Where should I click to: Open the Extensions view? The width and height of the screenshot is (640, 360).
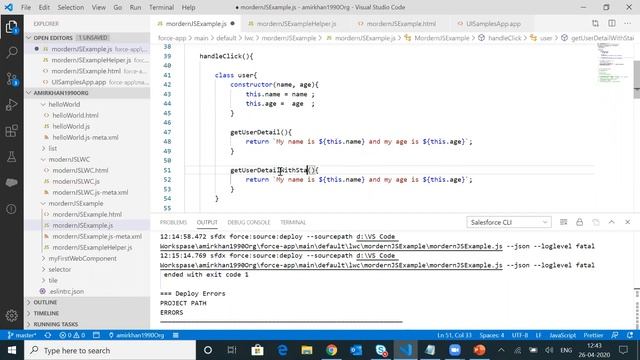pyautogui.click(x=11, y=131)
